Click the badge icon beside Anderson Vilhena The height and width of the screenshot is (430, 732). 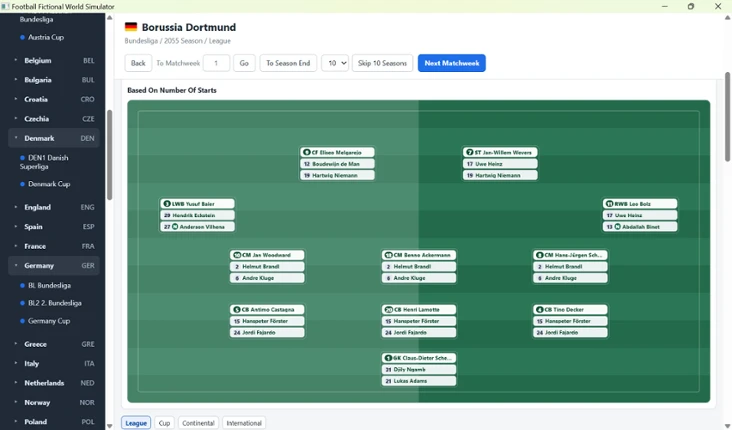coord(175,226)
